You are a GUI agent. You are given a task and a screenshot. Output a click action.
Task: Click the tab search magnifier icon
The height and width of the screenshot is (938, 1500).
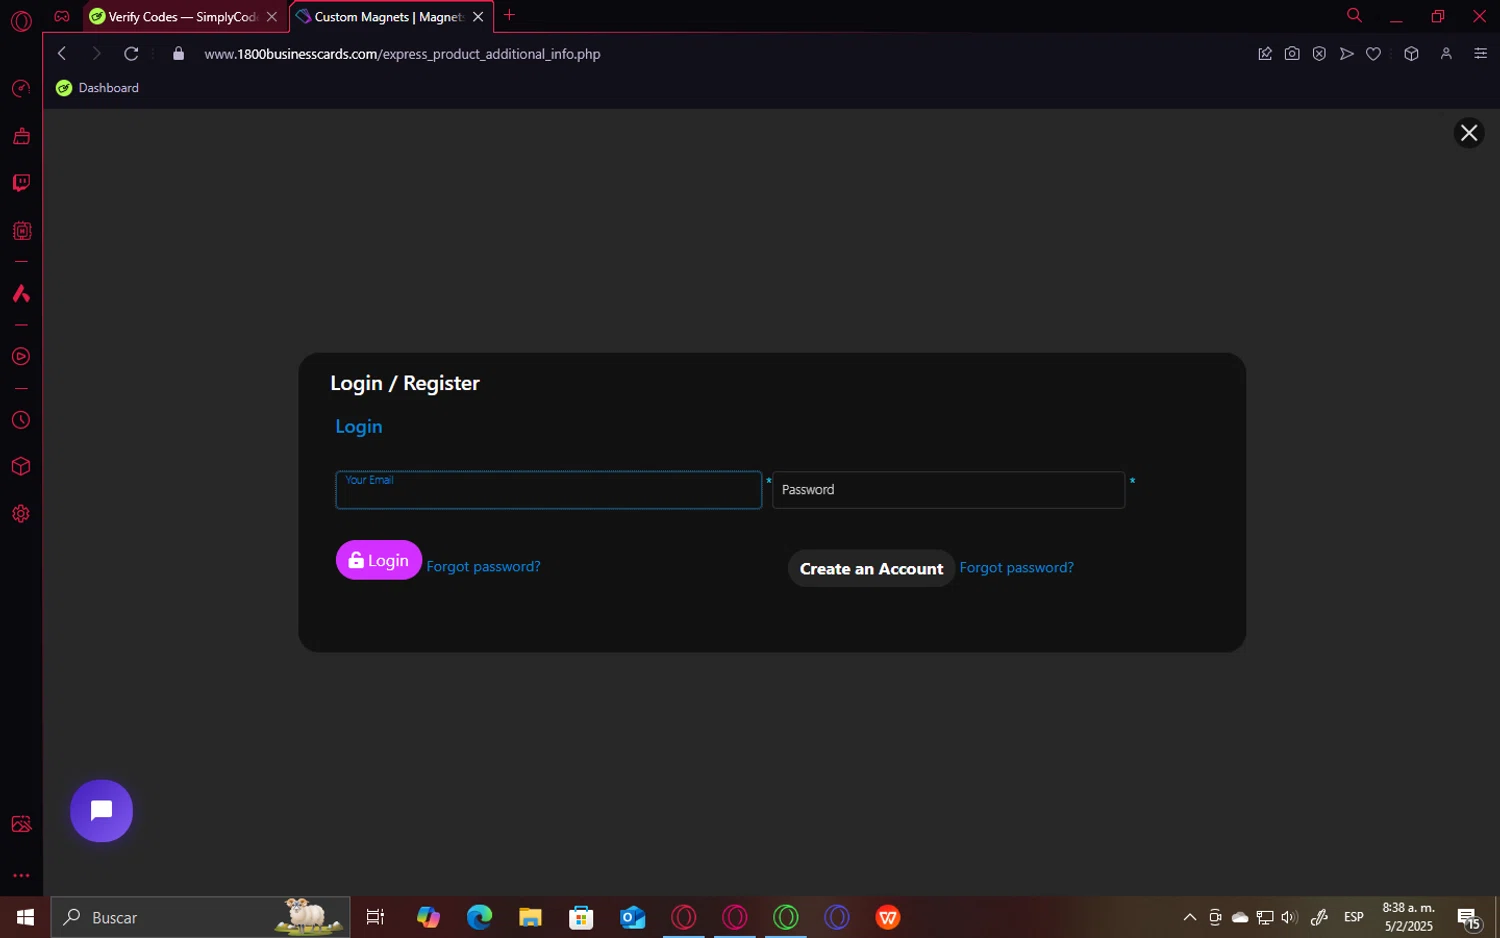pos(1354,15)
